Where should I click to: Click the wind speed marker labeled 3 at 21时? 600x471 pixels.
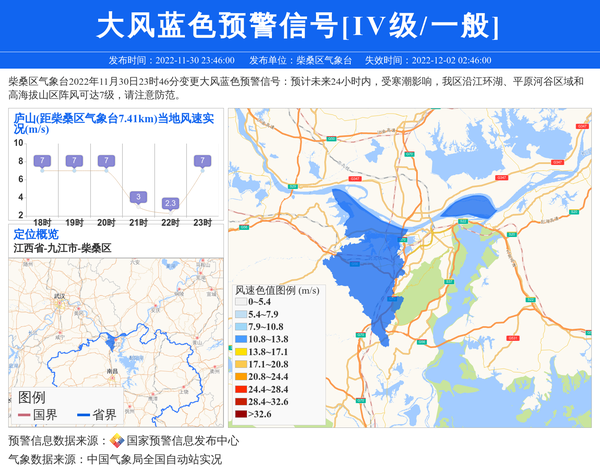[139, 197]
